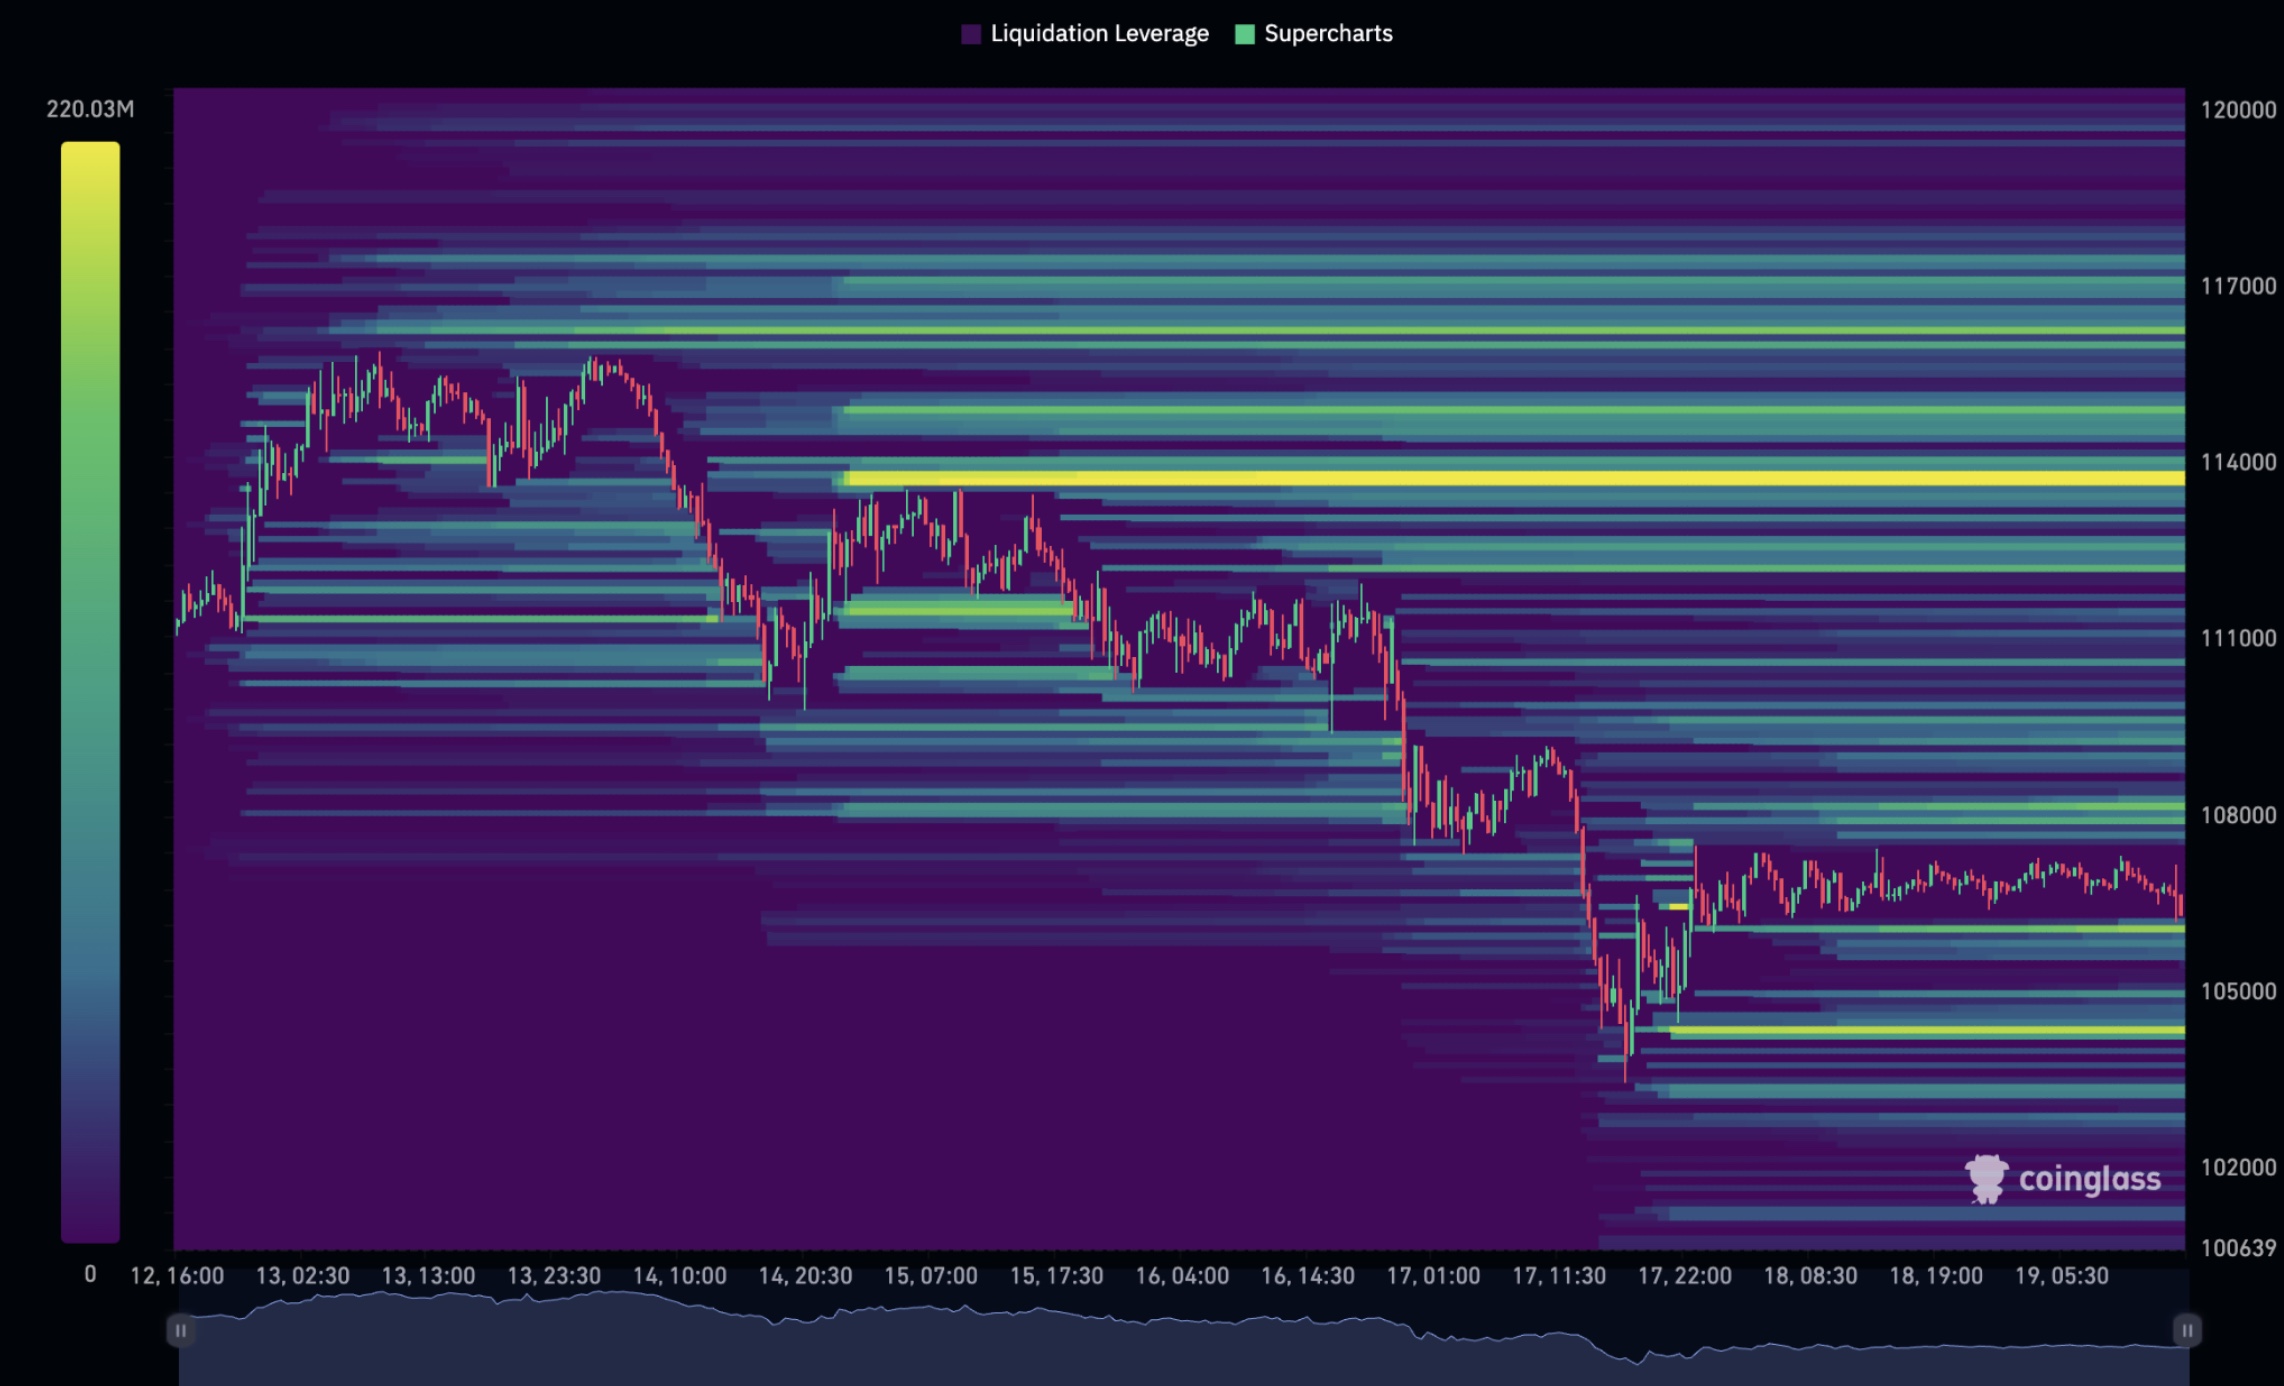Select the 12, 16:00 time axis label
This screenshot has height=1386, width=2284.
(x=177, y=1276)
